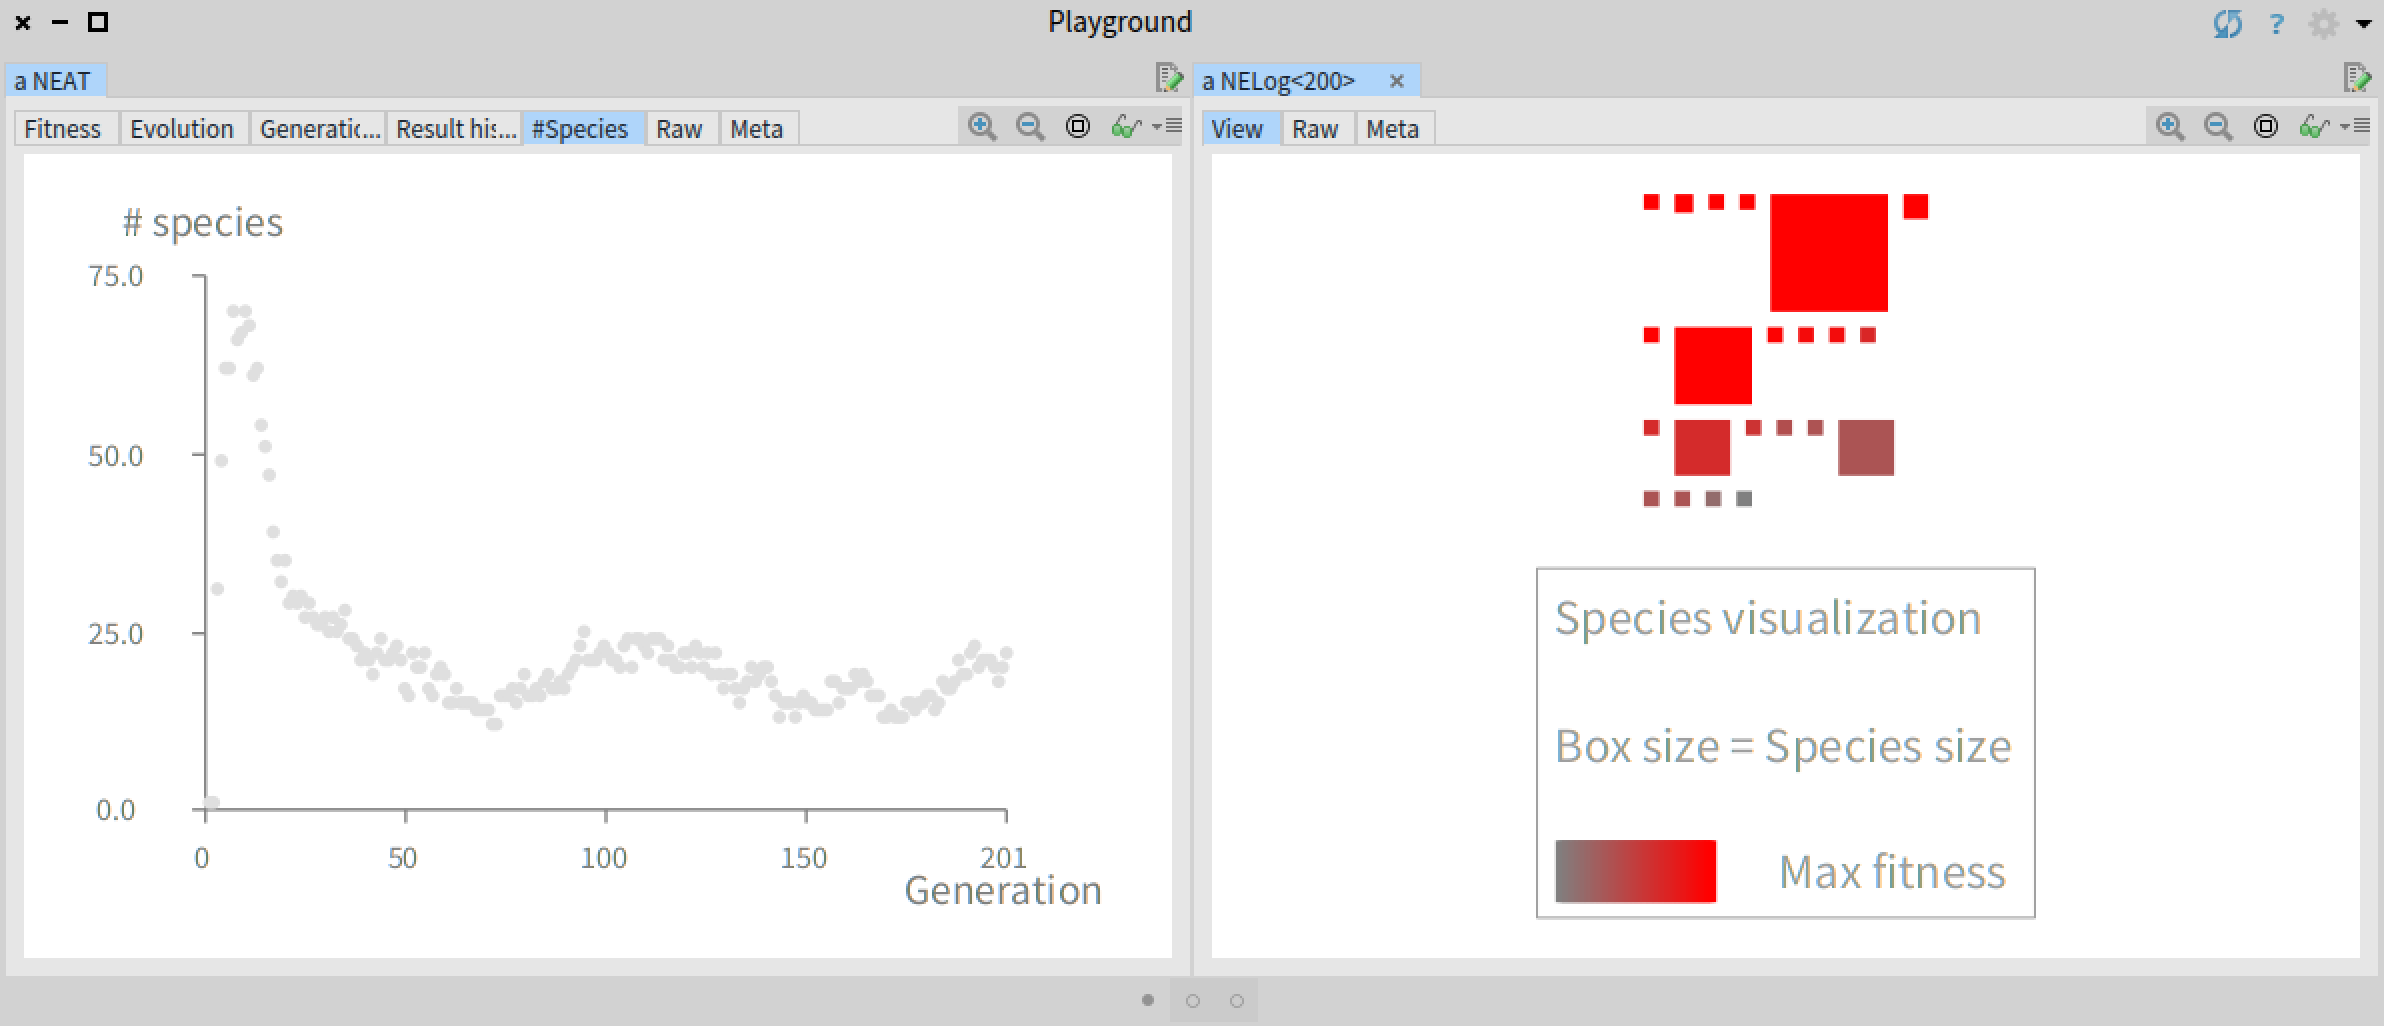Open the NELog pane toolbar menu dropdown
Image resolution: width=2384 pixels, height=1026 pixels.
point(2355,127)
